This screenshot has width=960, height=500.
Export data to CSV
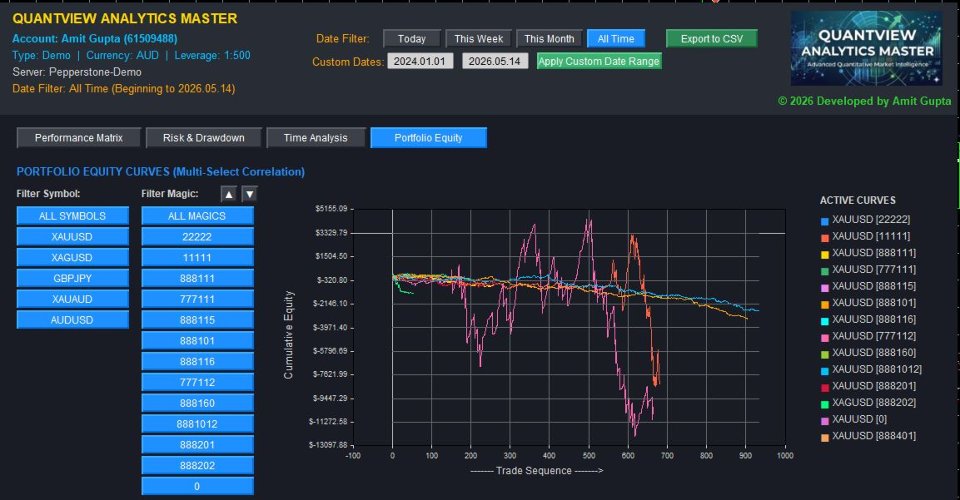click(x=711, y=39)
